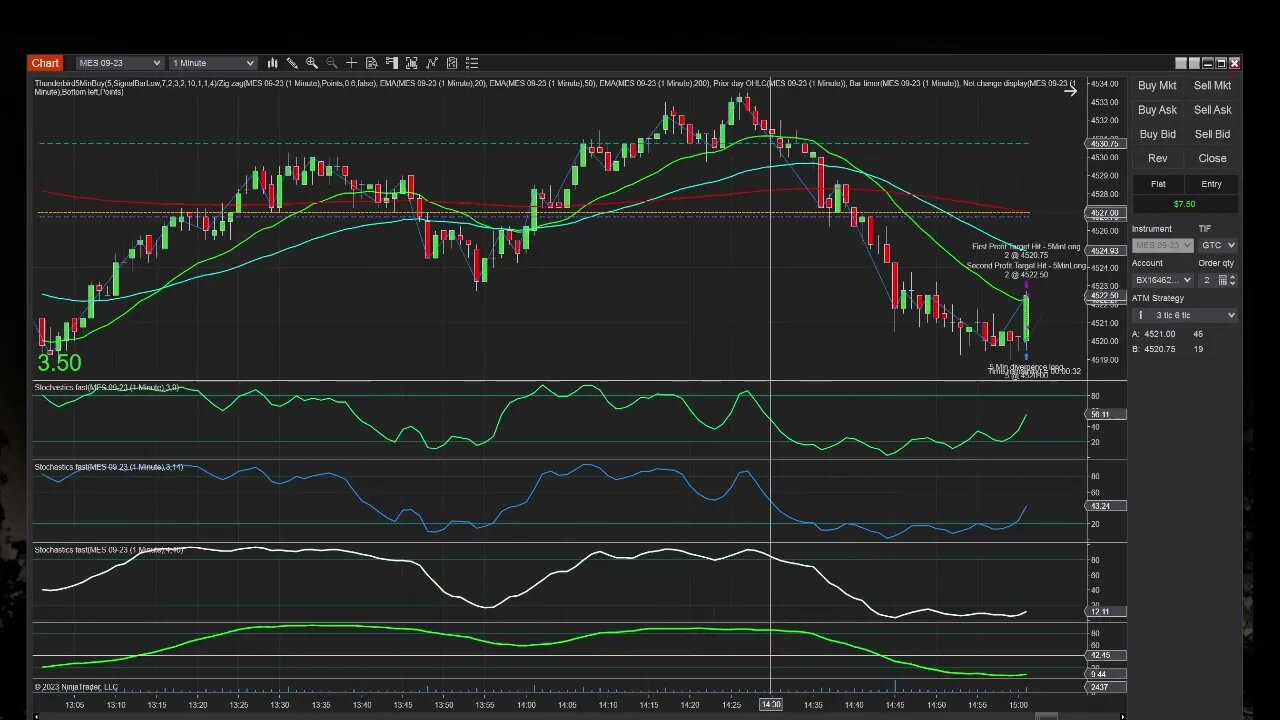This screenshot has width=1280, height=720.
Task: Click the $7.50 PnL display
Action: pos(1184,204)
